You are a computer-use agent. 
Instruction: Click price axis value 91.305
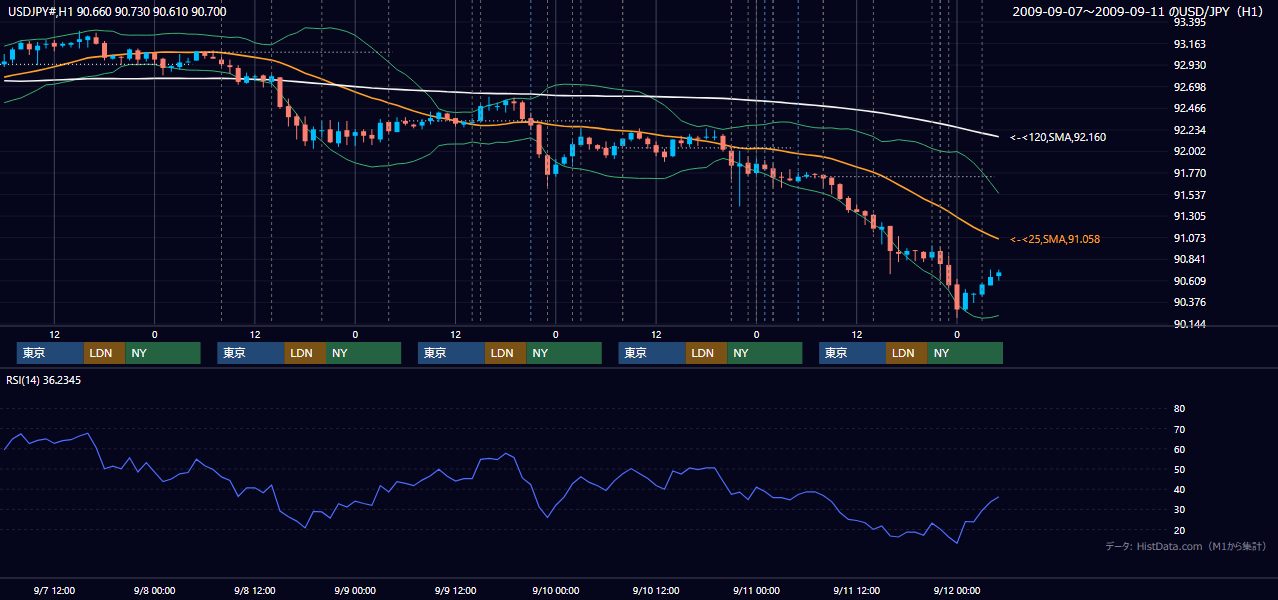tap(1189, 216)
